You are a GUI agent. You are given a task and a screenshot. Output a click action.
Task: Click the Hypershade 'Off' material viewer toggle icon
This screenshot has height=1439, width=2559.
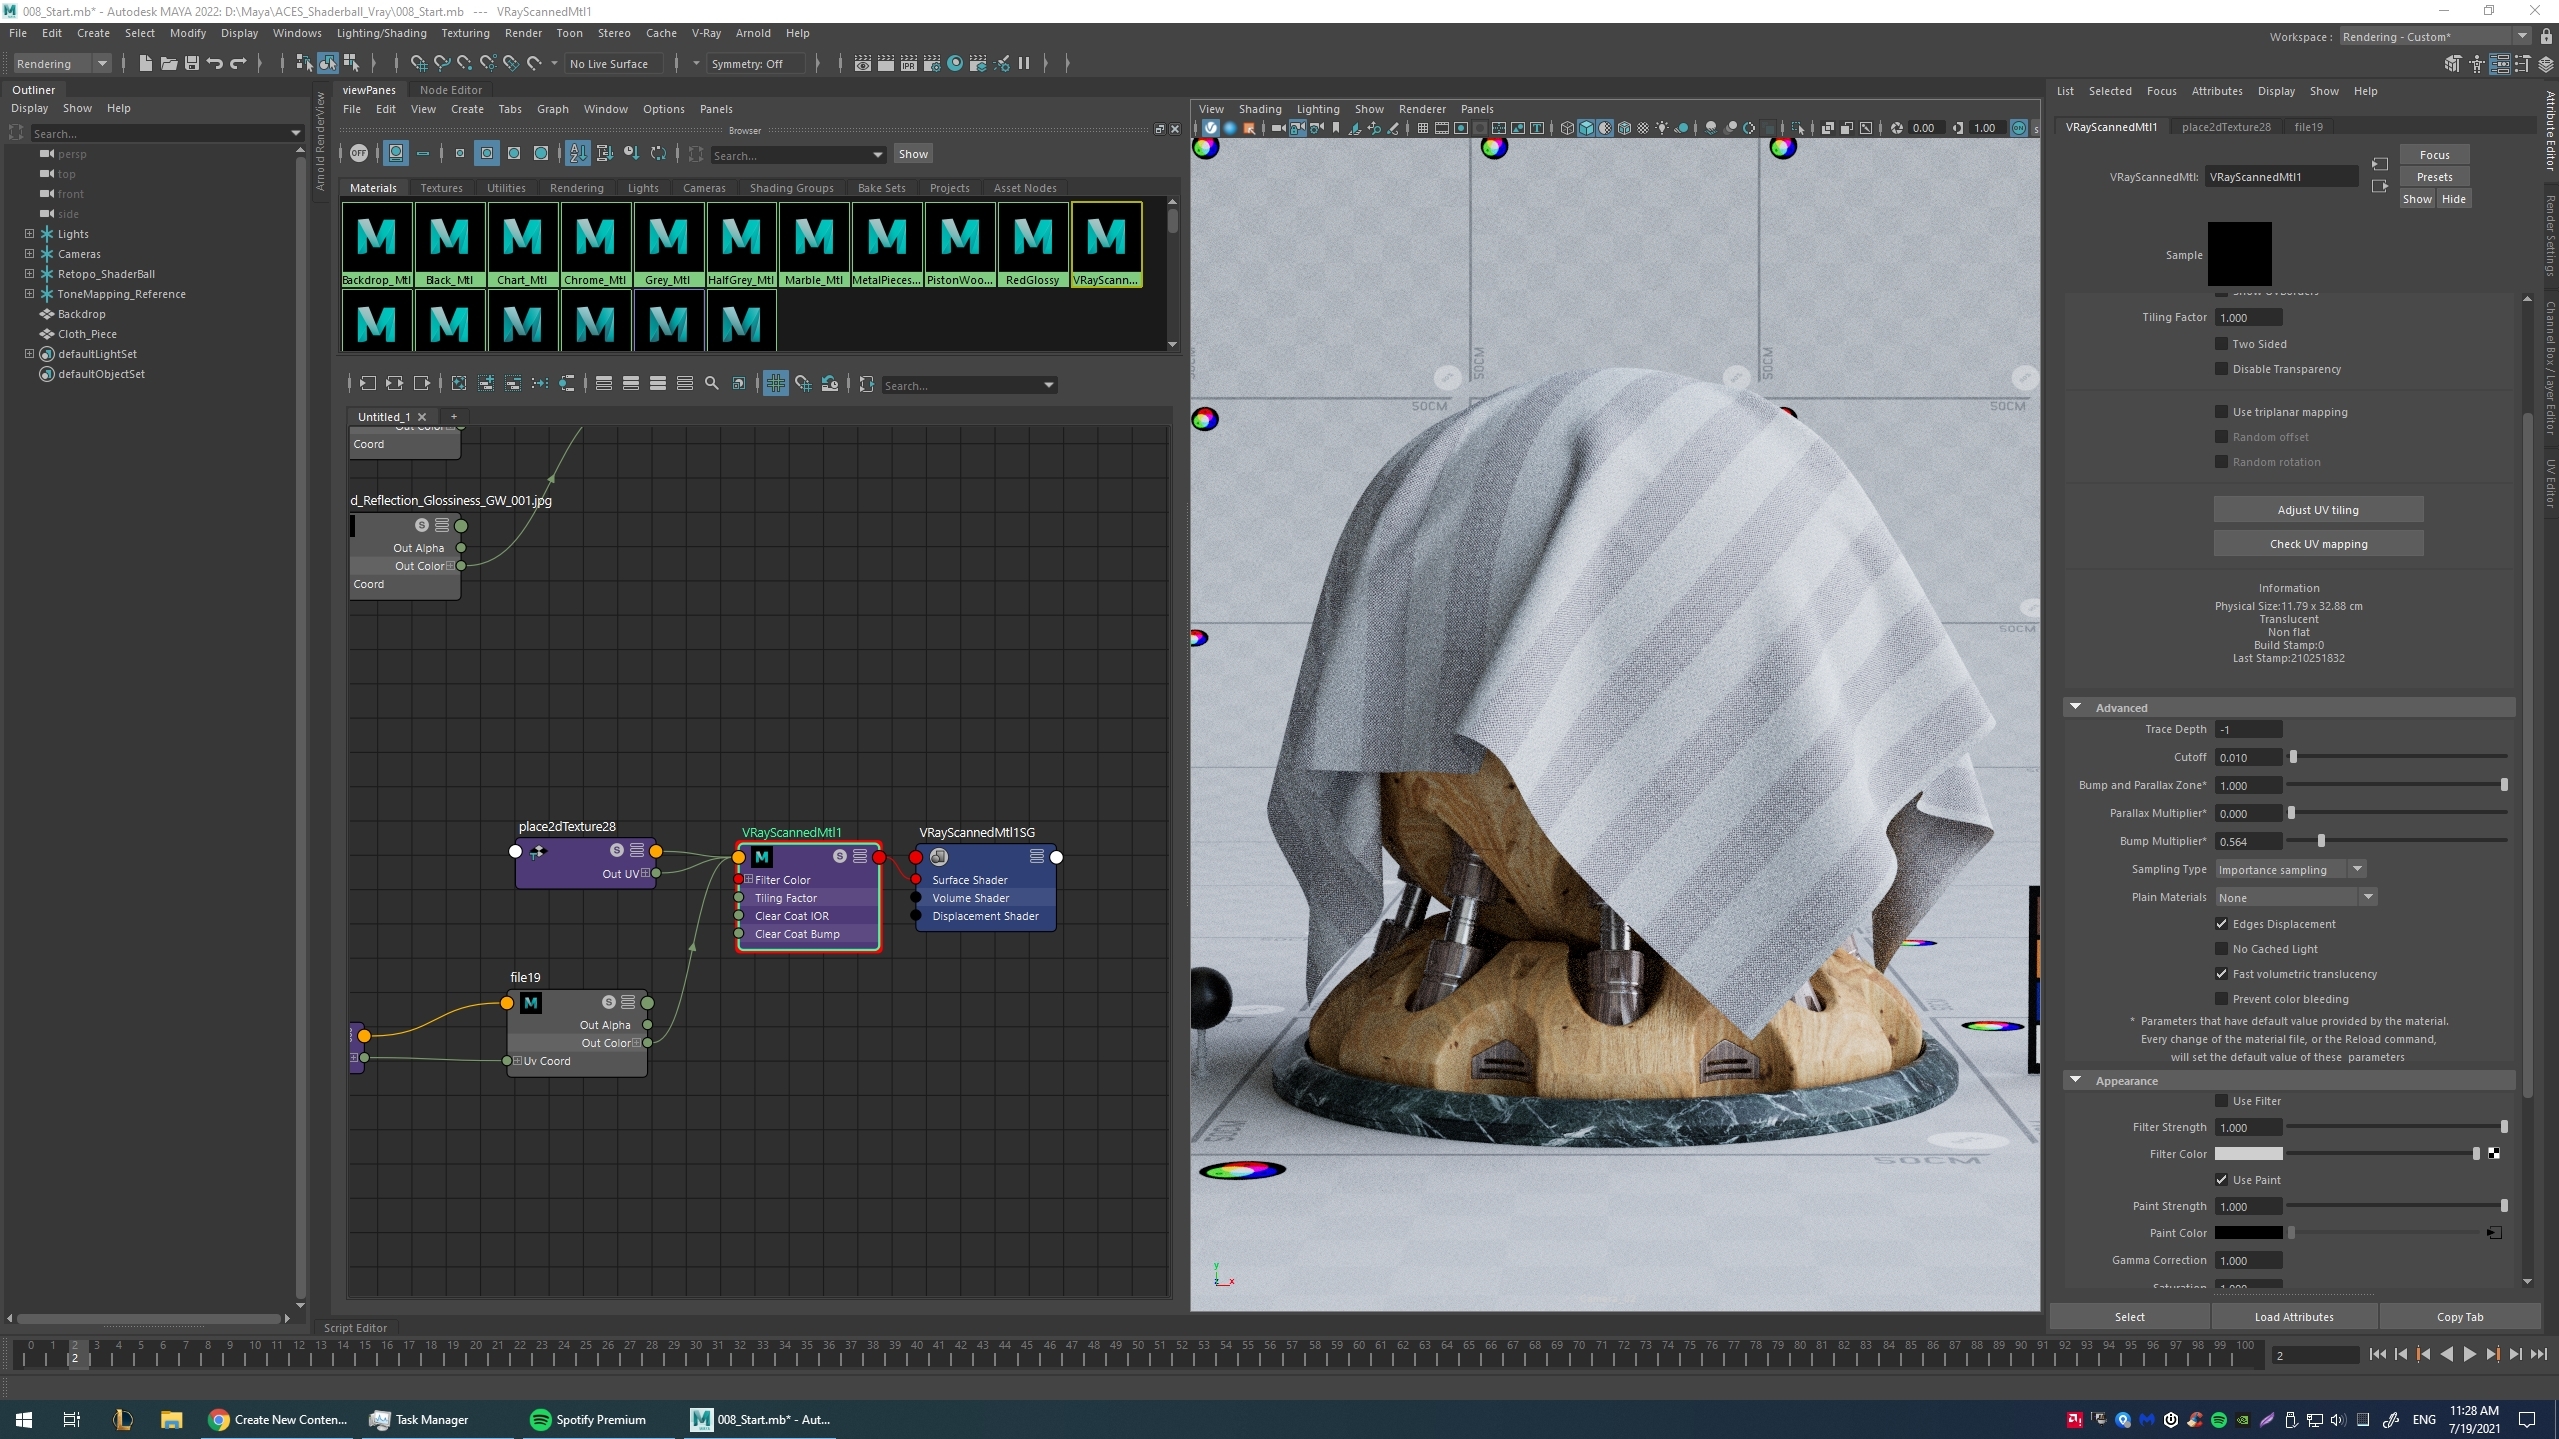359,153
